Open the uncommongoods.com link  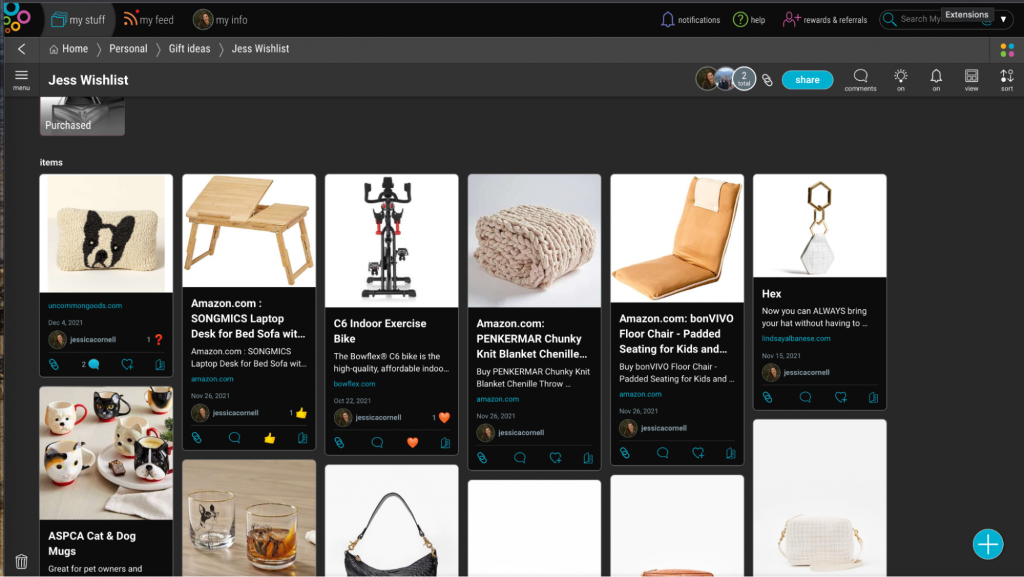pos(85,305)
